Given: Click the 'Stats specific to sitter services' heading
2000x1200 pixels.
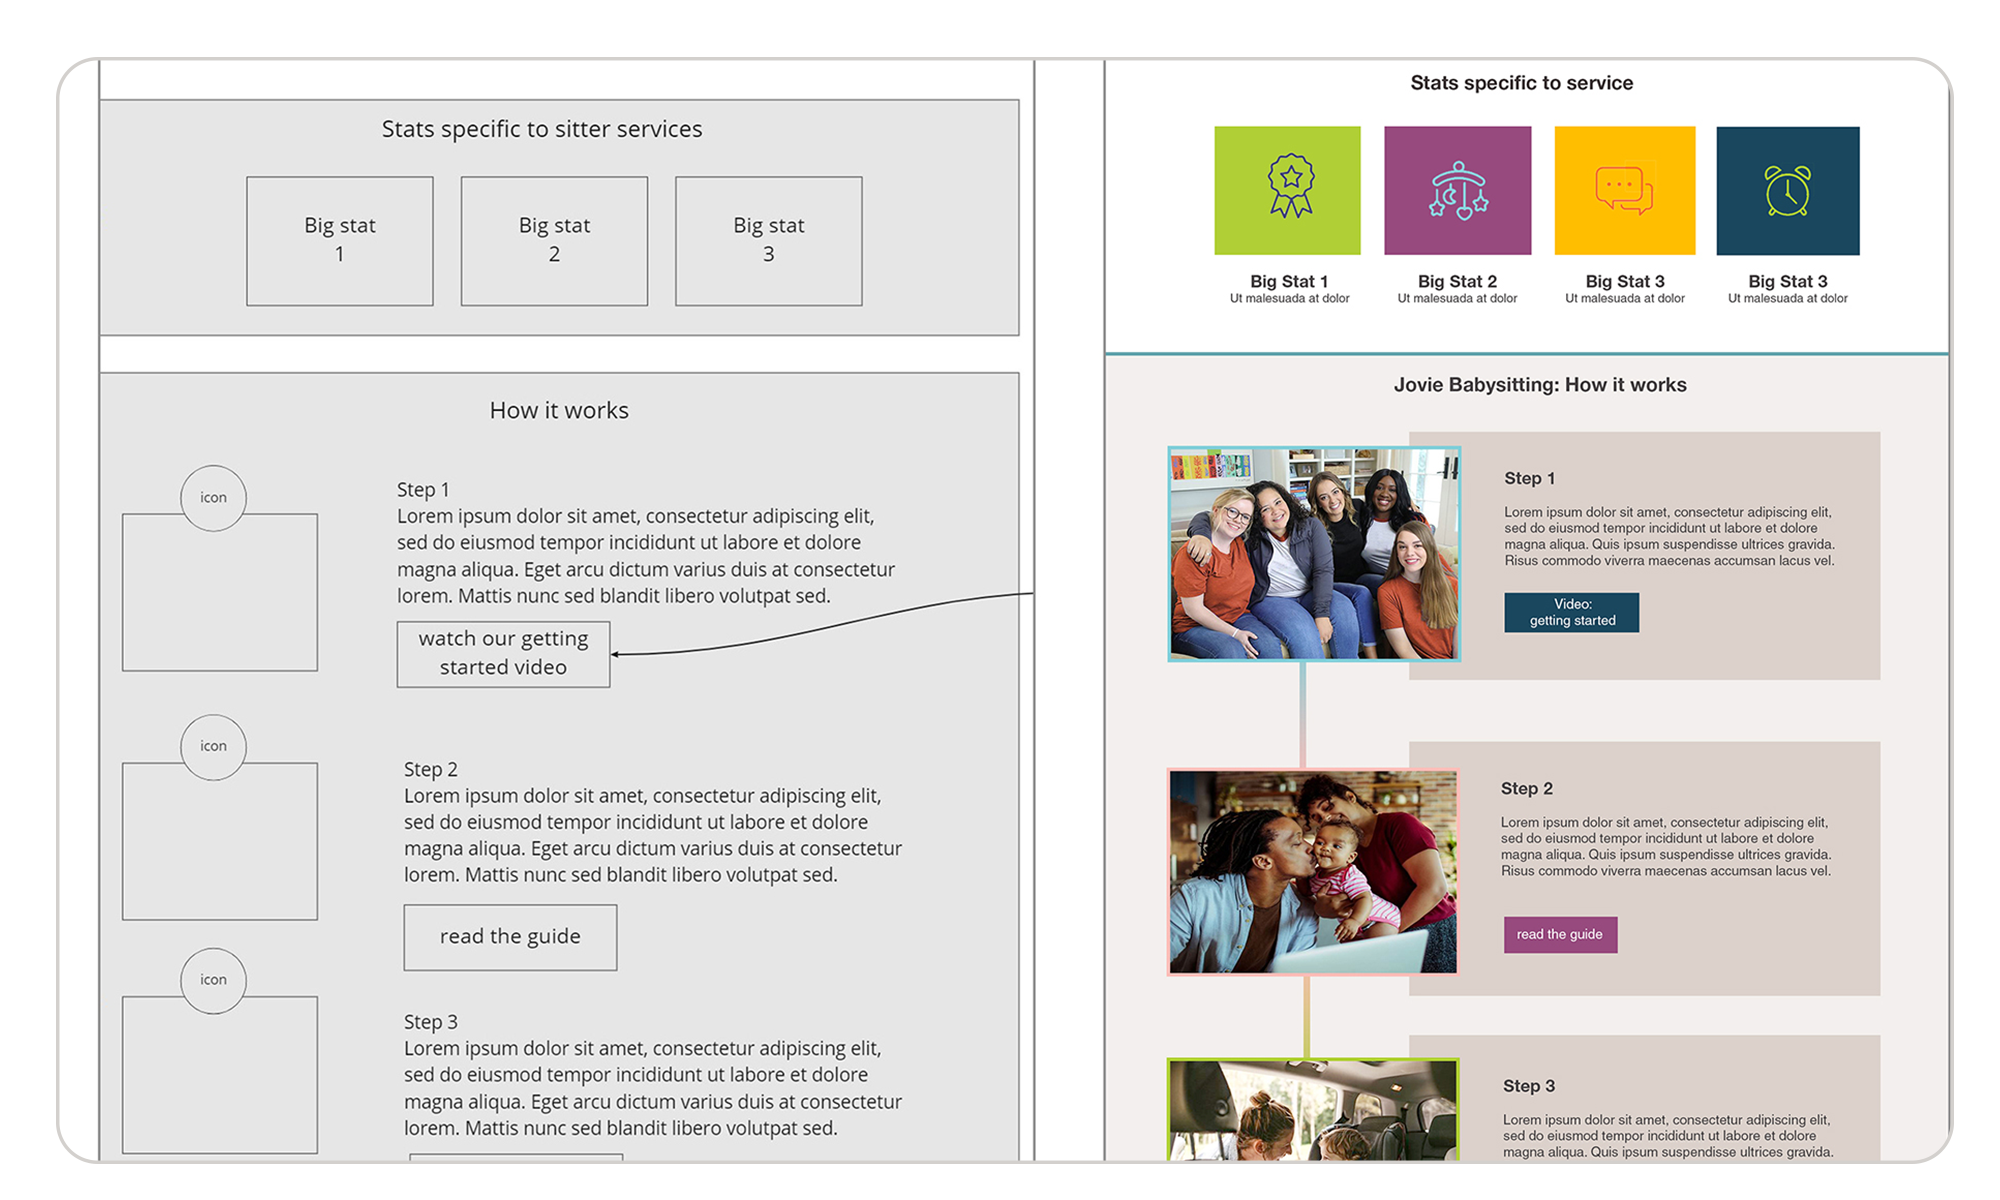Looking at the screenshot, I should tap(542, 129).
